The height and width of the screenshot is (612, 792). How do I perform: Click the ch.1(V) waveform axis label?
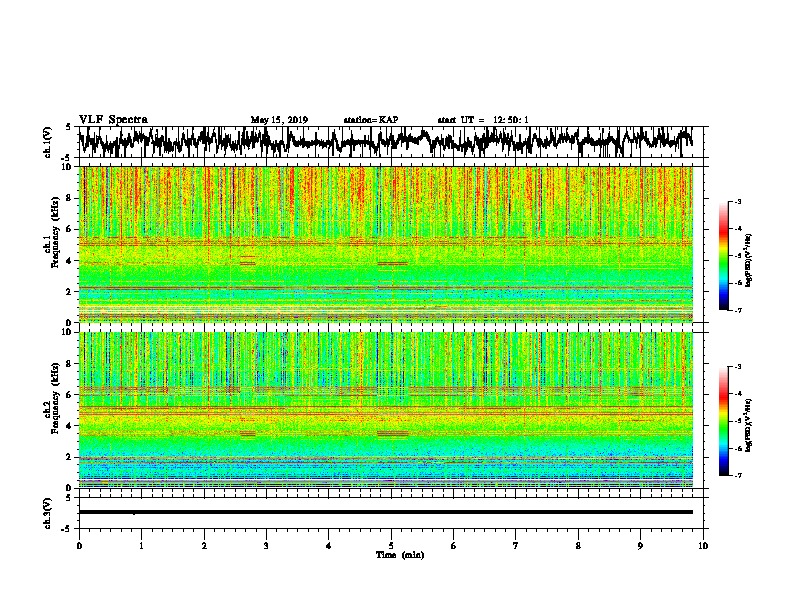(48, 142)
